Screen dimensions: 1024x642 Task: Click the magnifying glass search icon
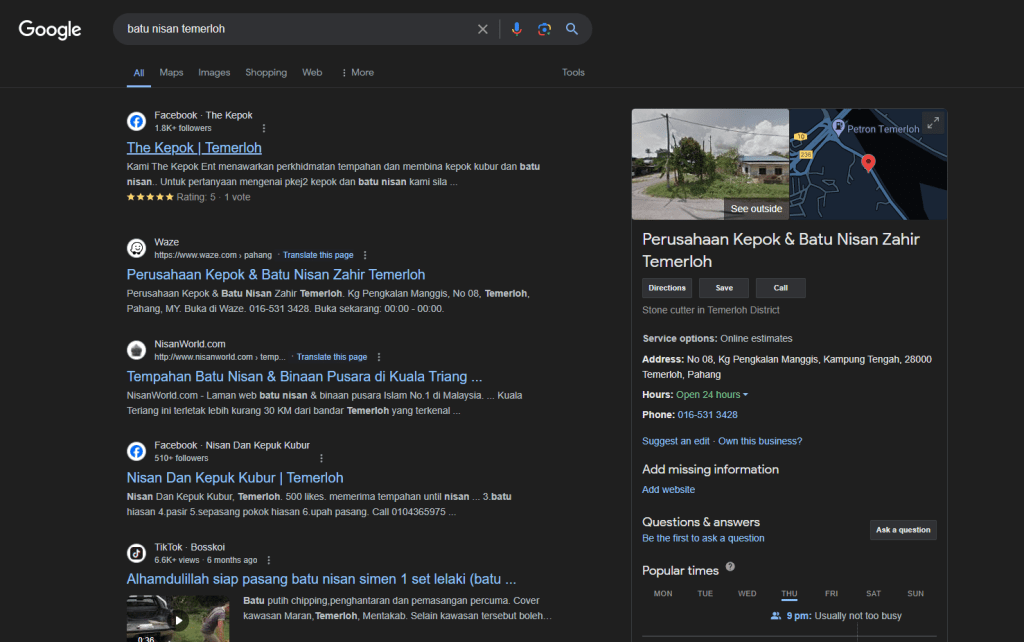point(572,29)
